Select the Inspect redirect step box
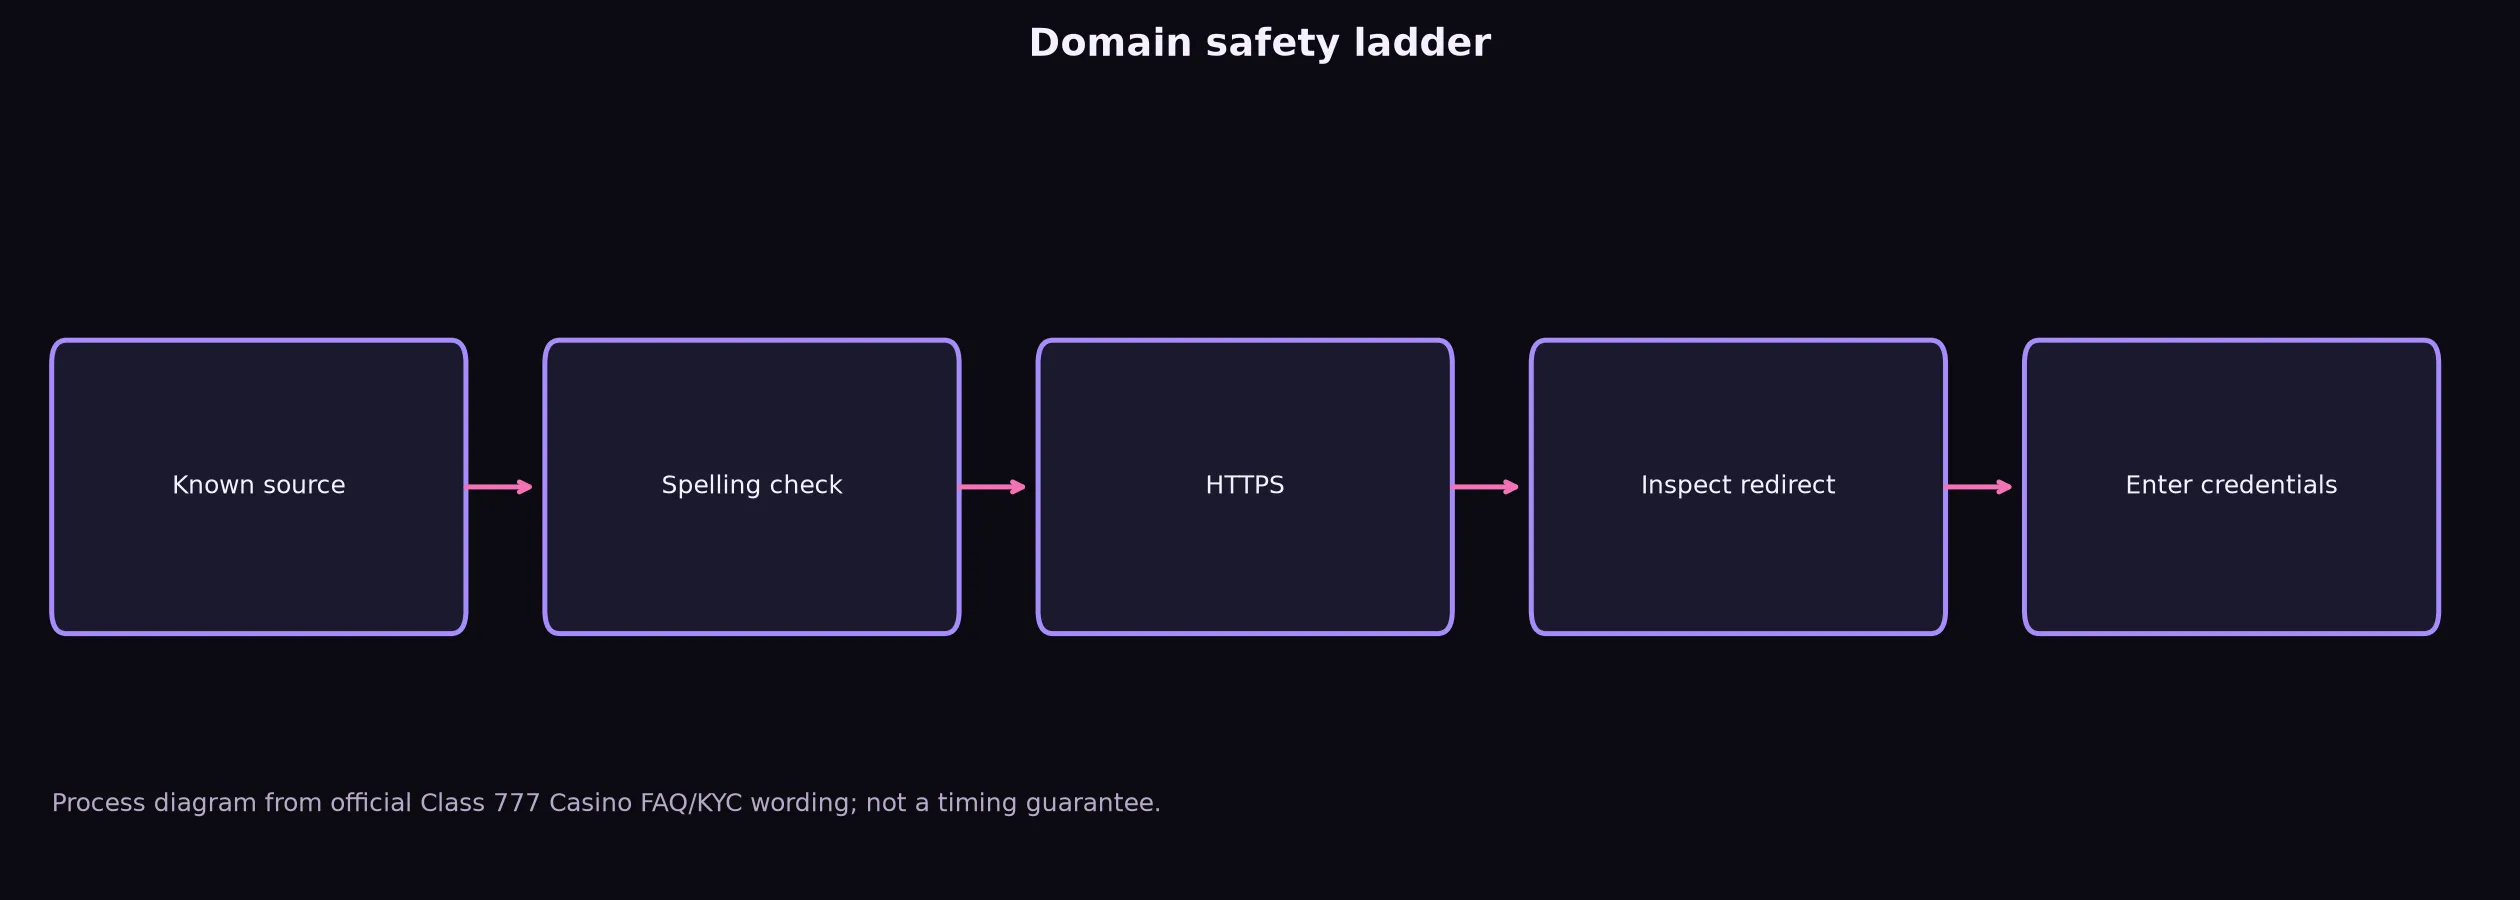 (x=1738, y=487)
